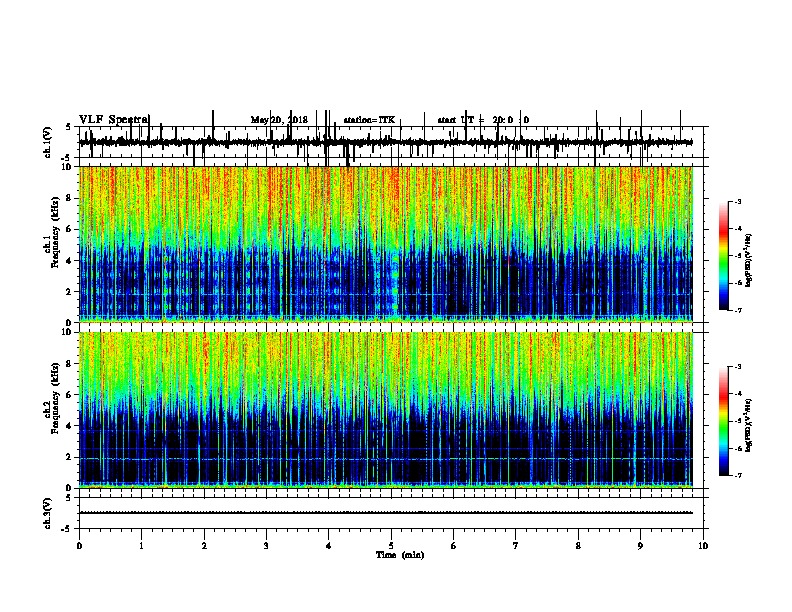The image size is (792, 612).
Task: Click the "3" tick on the time axis
Action: pyautogui.click(x=266, y=546)
